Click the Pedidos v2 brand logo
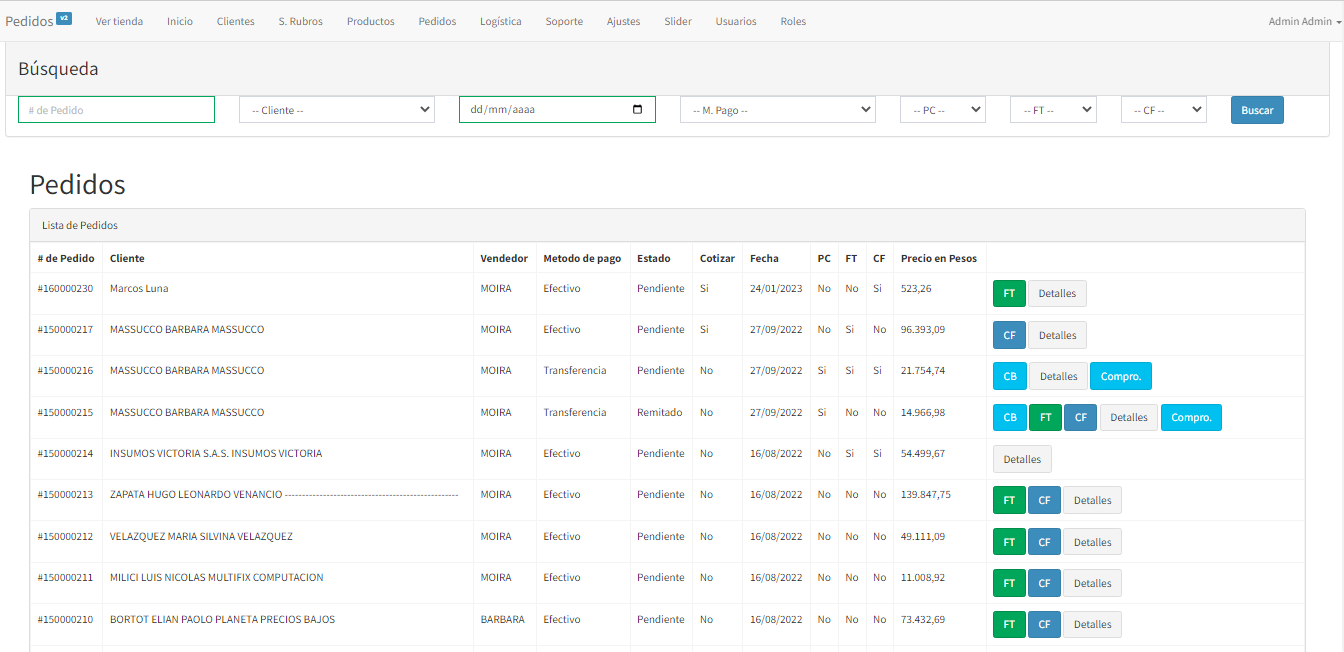Screen dimensions: 1344x652 coord(38,21)
